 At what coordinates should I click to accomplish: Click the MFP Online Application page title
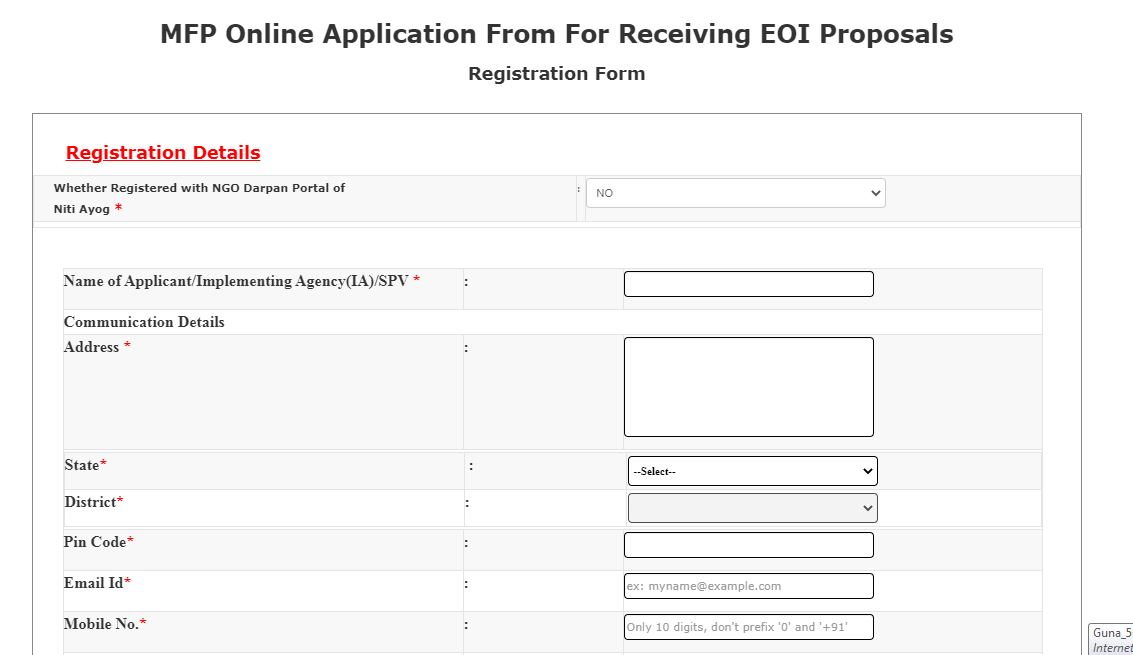(556, 34)
